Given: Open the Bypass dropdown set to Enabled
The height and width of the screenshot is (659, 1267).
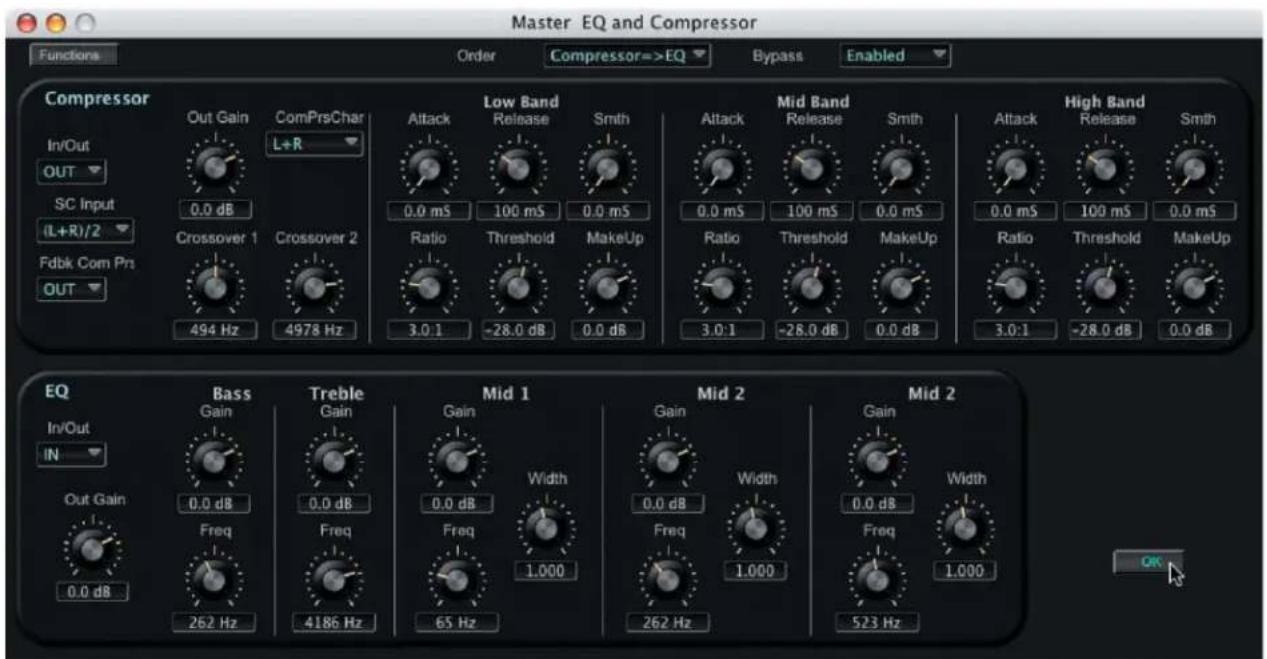Looking at the screenshot, I should (x=895, y=56).
